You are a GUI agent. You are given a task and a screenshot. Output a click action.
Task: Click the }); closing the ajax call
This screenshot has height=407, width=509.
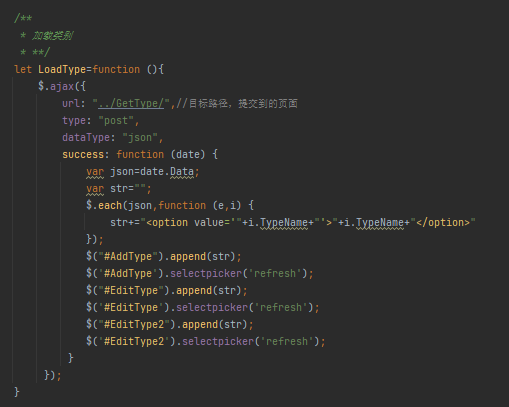pyautogui.click(x=53, y=375)
